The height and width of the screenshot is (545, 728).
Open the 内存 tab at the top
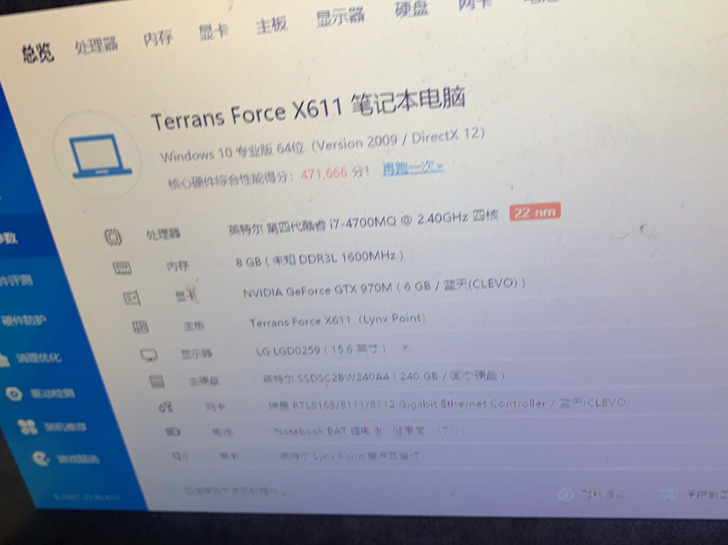[x=158, y=38]
